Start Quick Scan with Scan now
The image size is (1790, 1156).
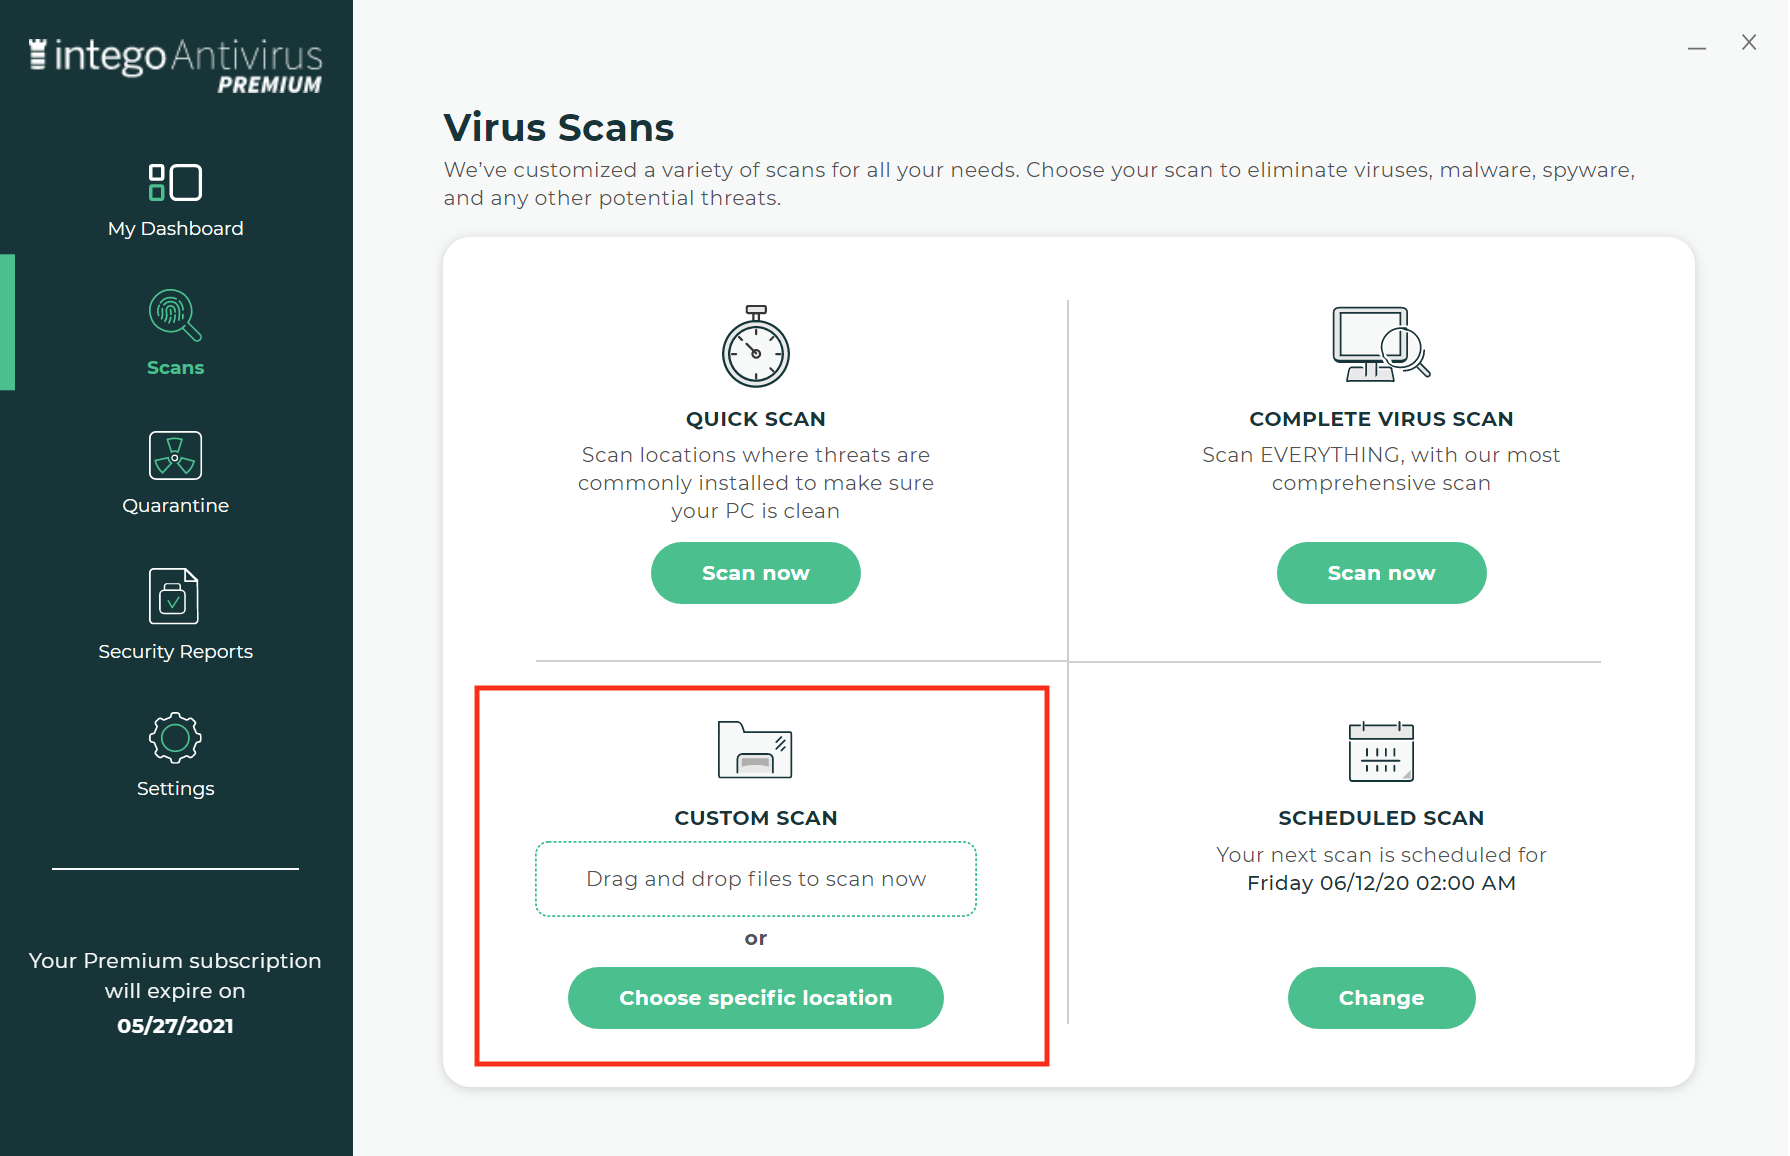click(756, 573)
